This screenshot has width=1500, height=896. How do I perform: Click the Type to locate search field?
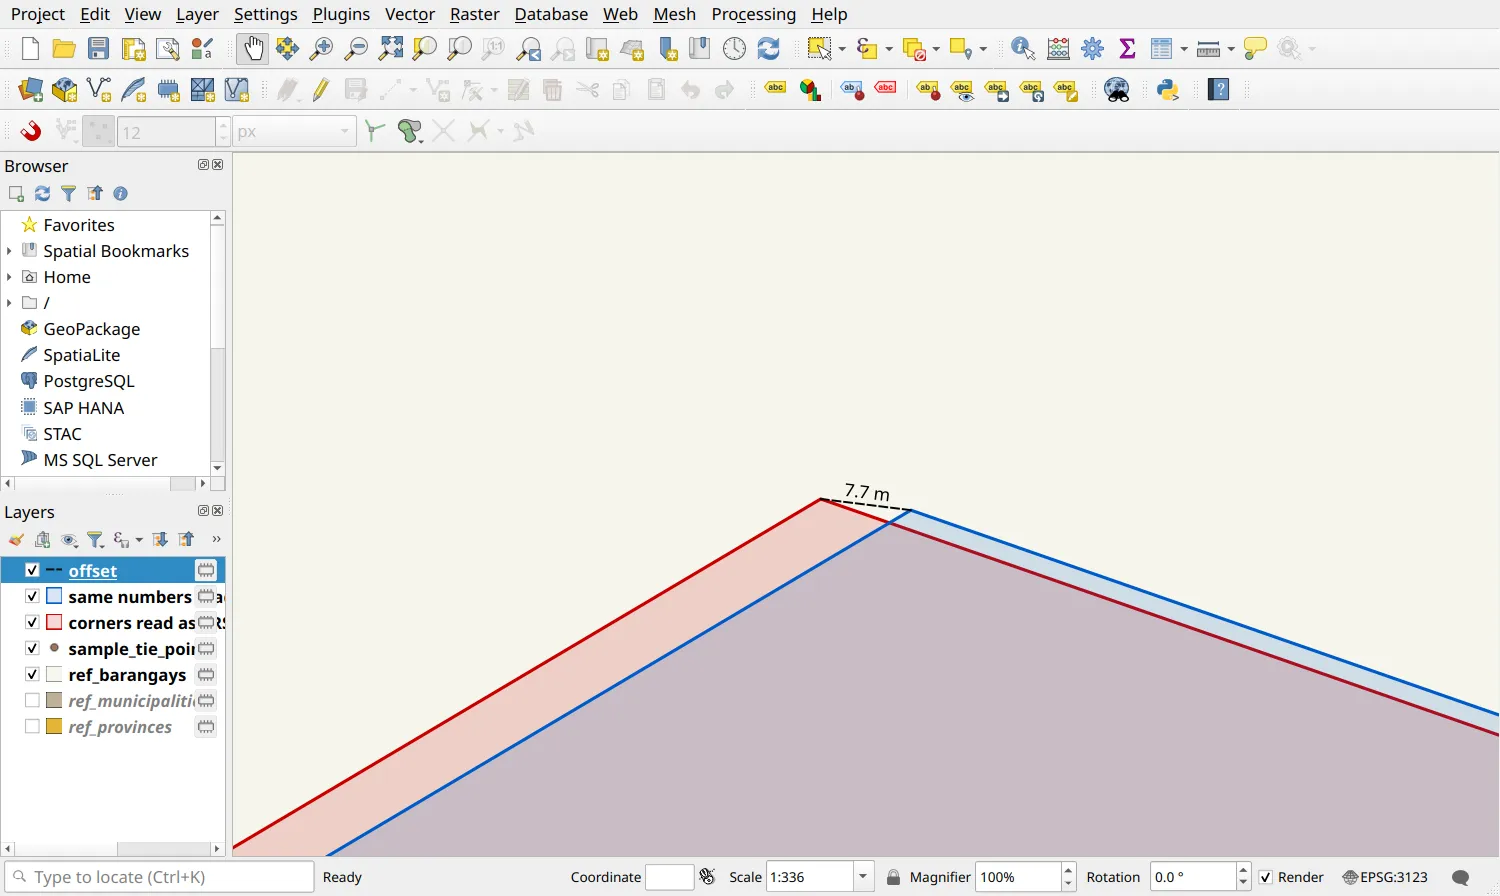(160, 877)
